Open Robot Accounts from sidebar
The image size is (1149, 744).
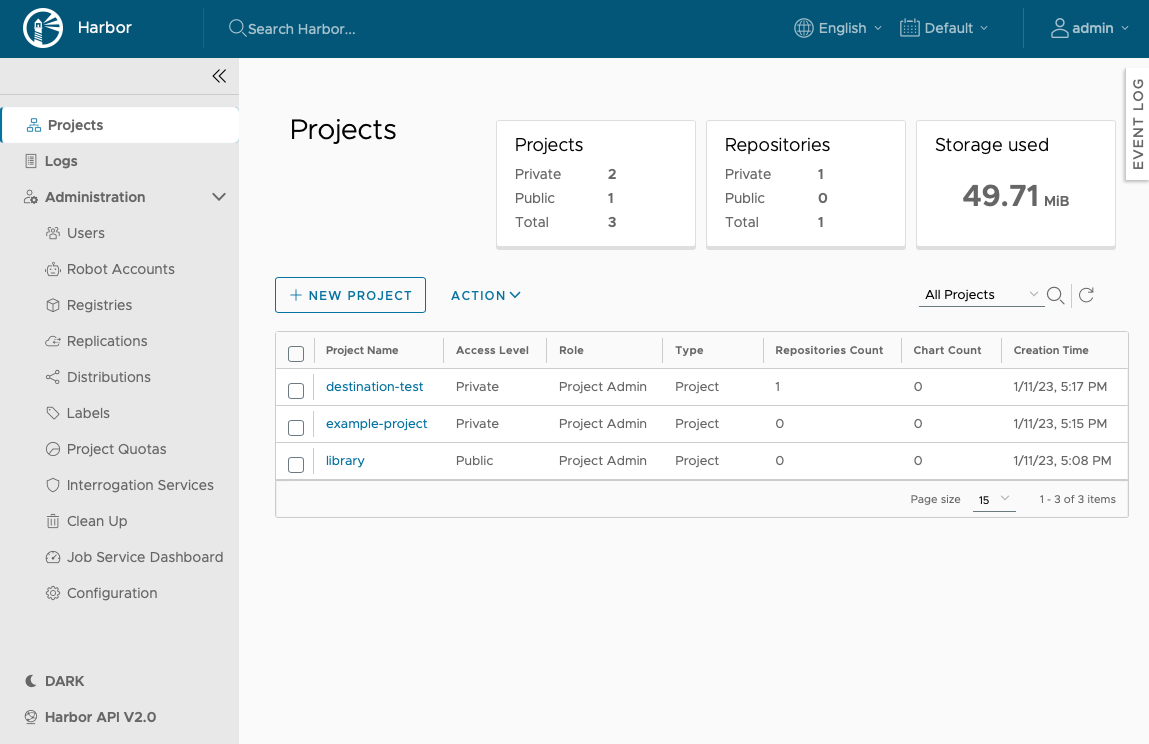coord(120,269)
